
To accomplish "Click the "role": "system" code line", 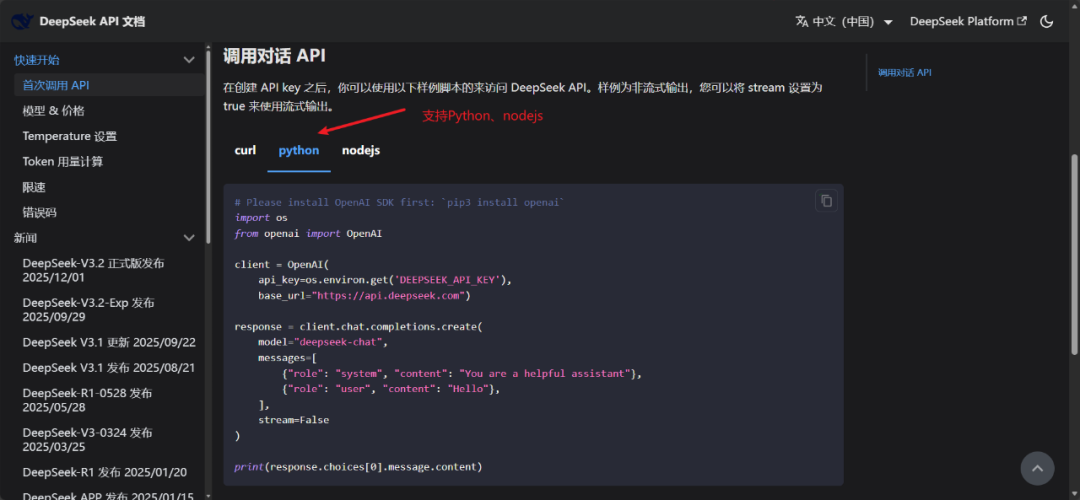I will point(461,373).
